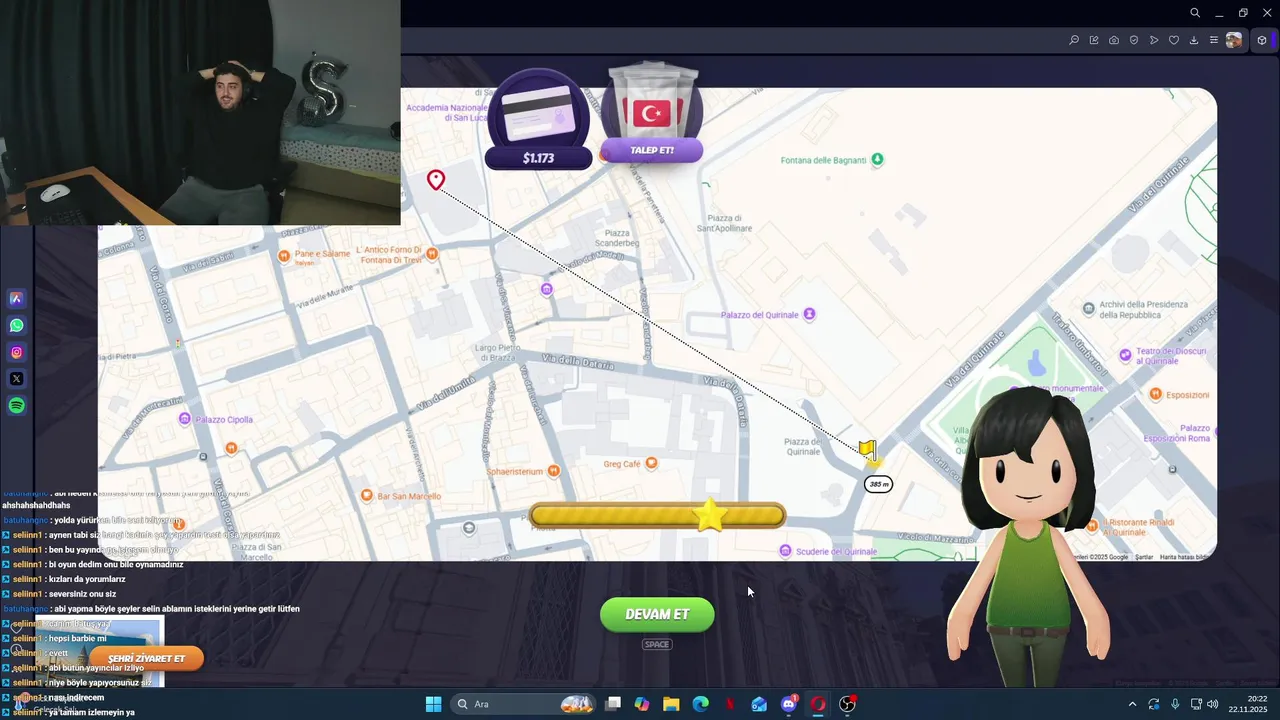
Task: Open Spotify in browser sidebar
Action: pos(16,406)
